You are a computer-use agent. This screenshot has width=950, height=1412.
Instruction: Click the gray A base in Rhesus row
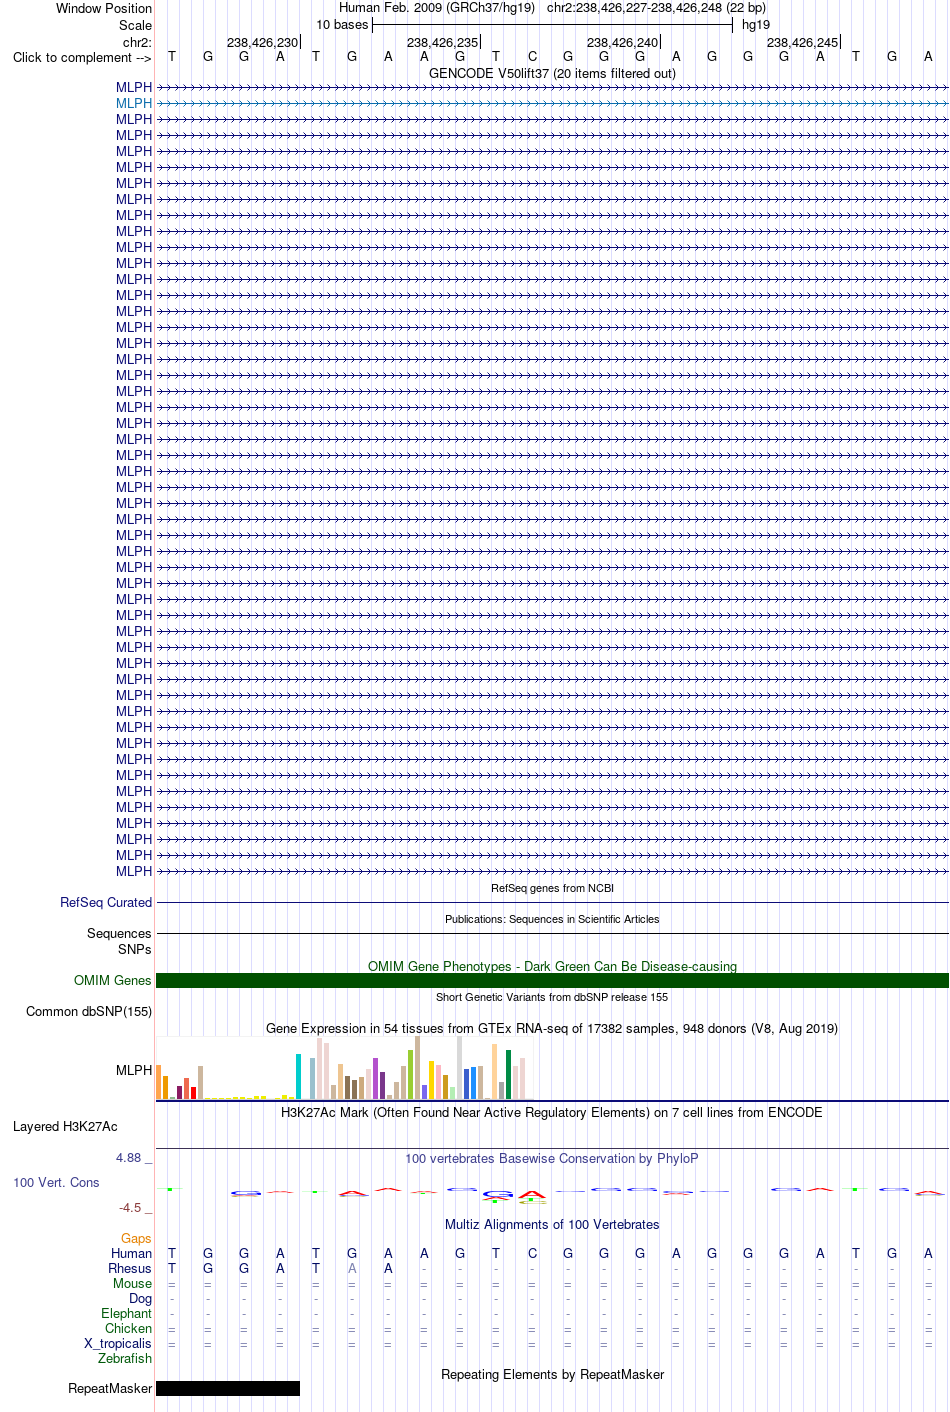click(352, 1268)
